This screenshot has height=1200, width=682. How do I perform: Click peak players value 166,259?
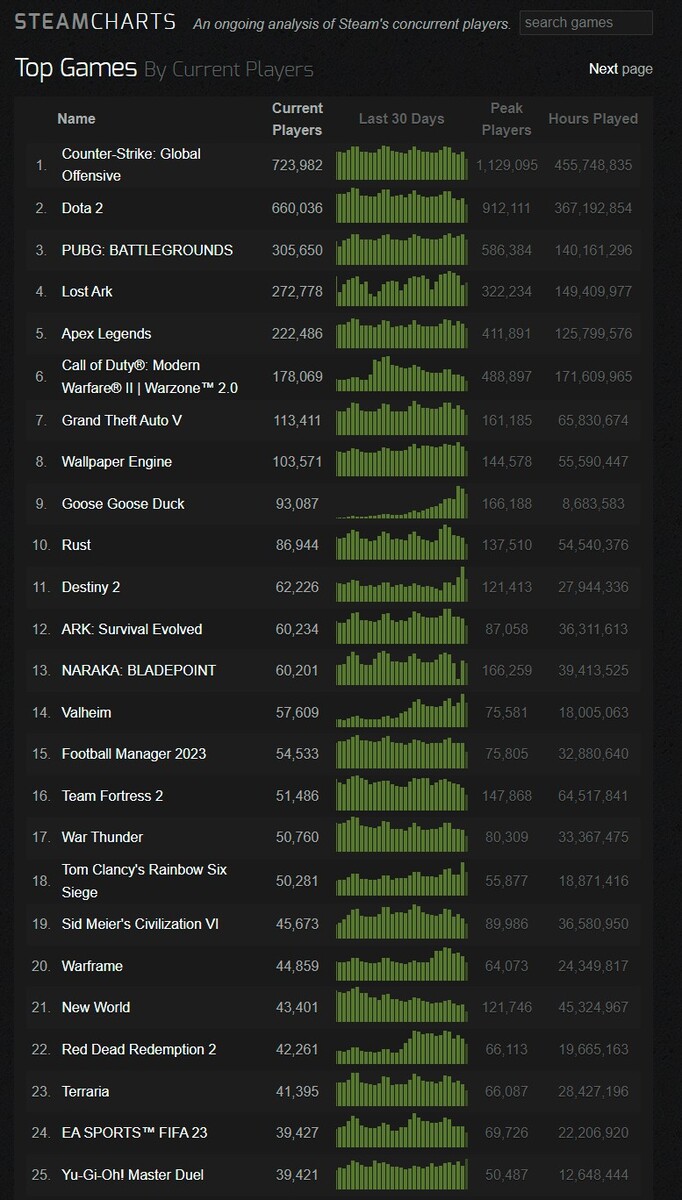(507, 670)
